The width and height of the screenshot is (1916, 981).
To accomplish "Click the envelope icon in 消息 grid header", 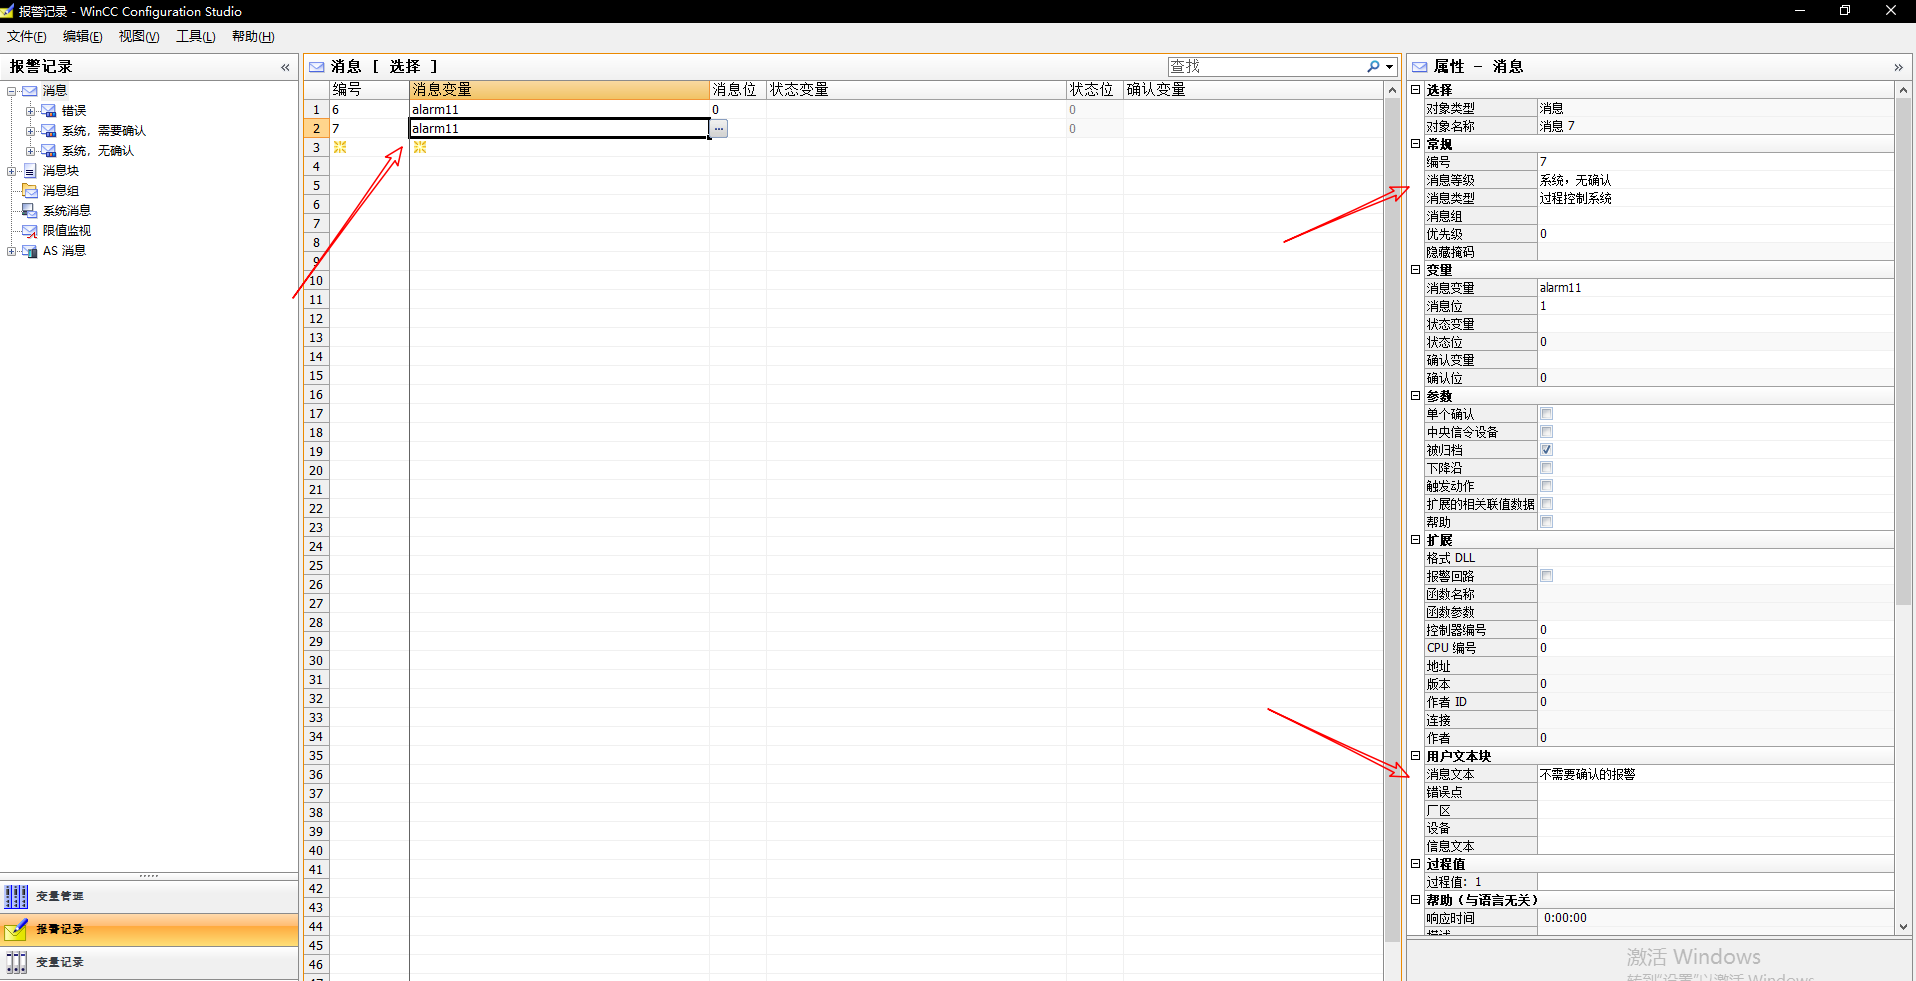I will (x=317, y=67).
